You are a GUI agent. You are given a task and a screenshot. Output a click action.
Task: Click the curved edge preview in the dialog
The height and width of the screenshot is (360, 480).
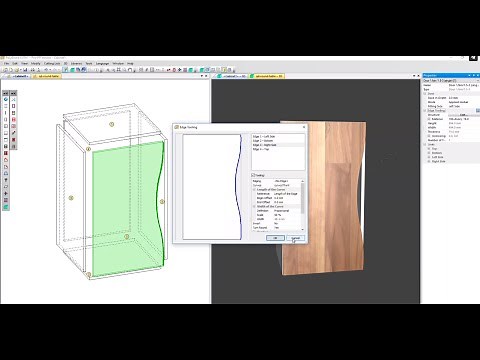239,187
